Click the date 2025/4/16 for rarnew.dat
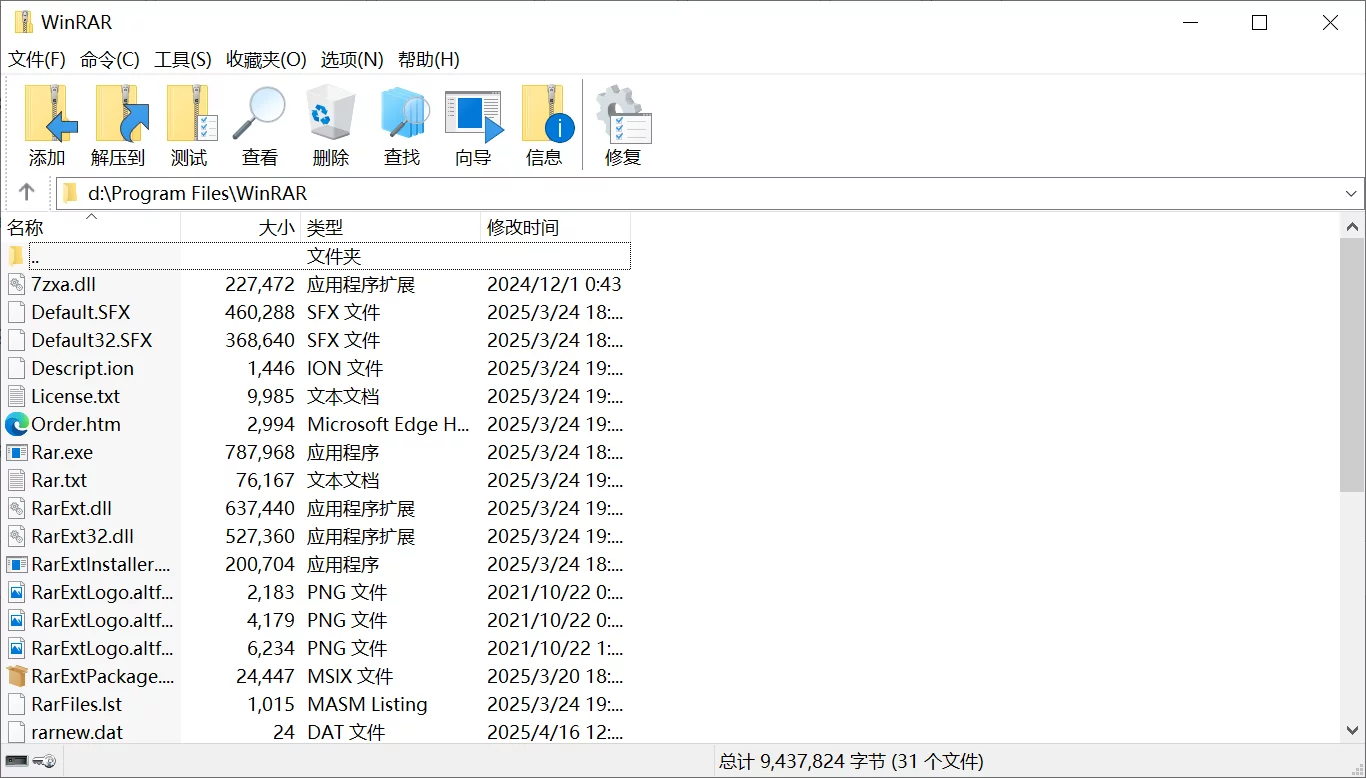The image size is (1366, 778). click(555, 732)
